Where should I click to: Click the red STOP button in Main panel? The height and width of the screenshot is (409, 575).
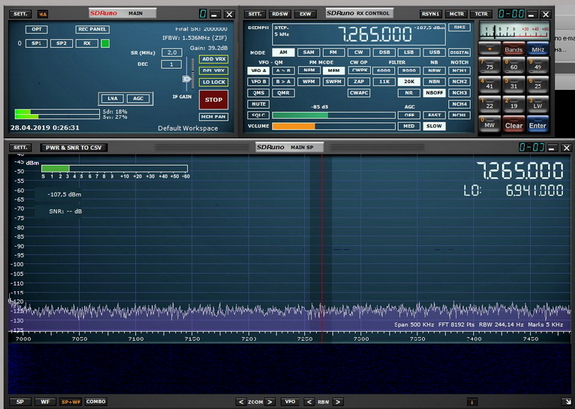(x=213, y=100)
